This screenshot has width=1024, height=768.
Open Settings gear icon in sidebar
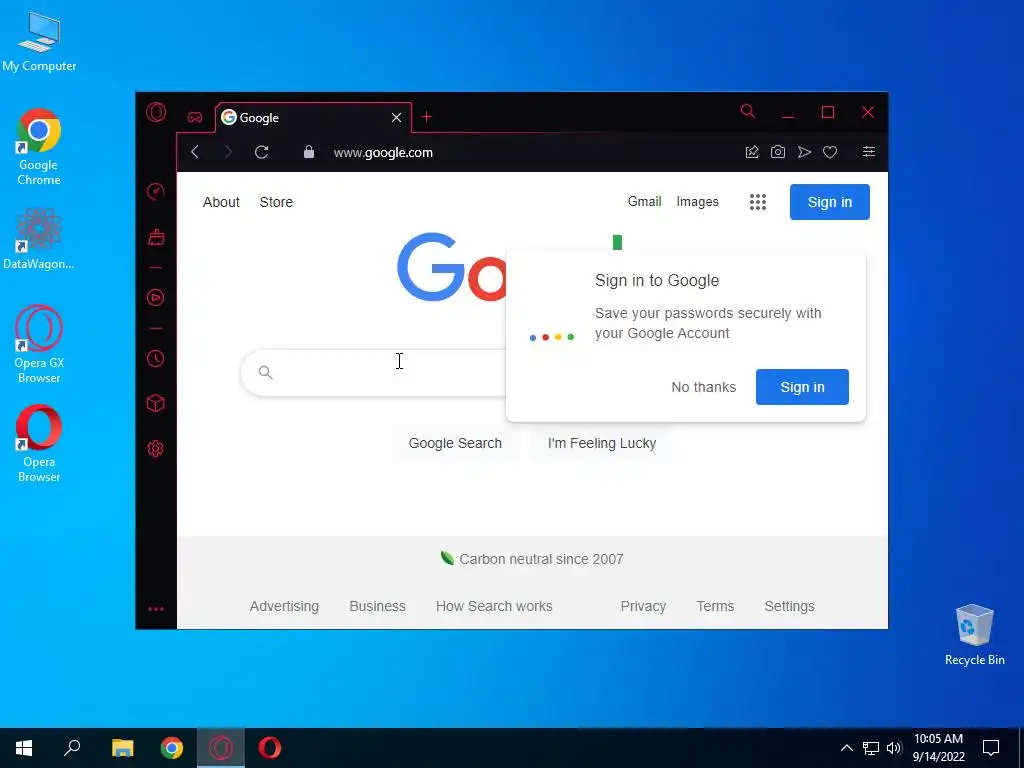[155, 449]
